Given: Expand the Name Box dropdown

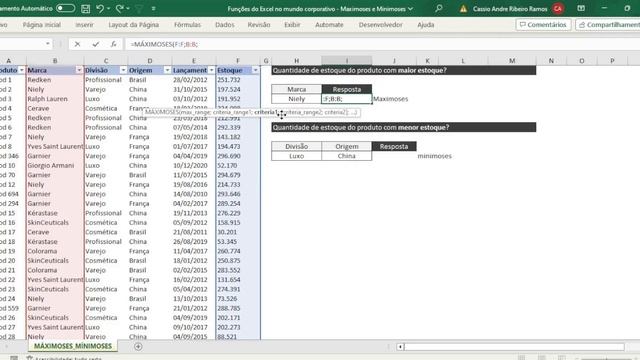Looking at the screenshot, I should [x=48, y=44].
